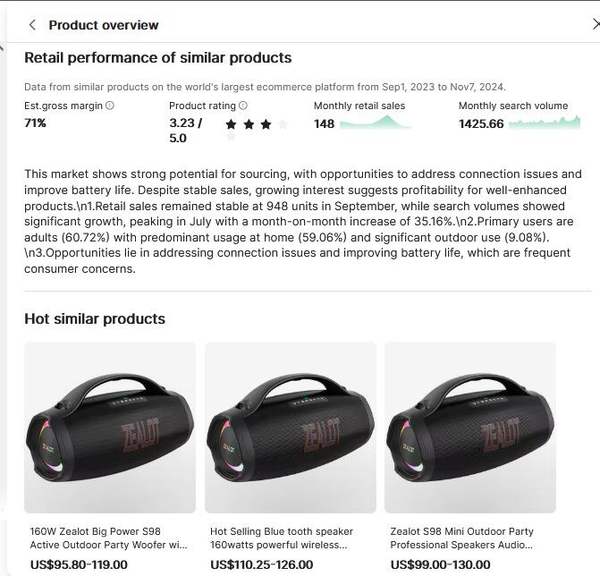
Task: View the Monthly search volume sparkline chart
Action: (545, 122)
